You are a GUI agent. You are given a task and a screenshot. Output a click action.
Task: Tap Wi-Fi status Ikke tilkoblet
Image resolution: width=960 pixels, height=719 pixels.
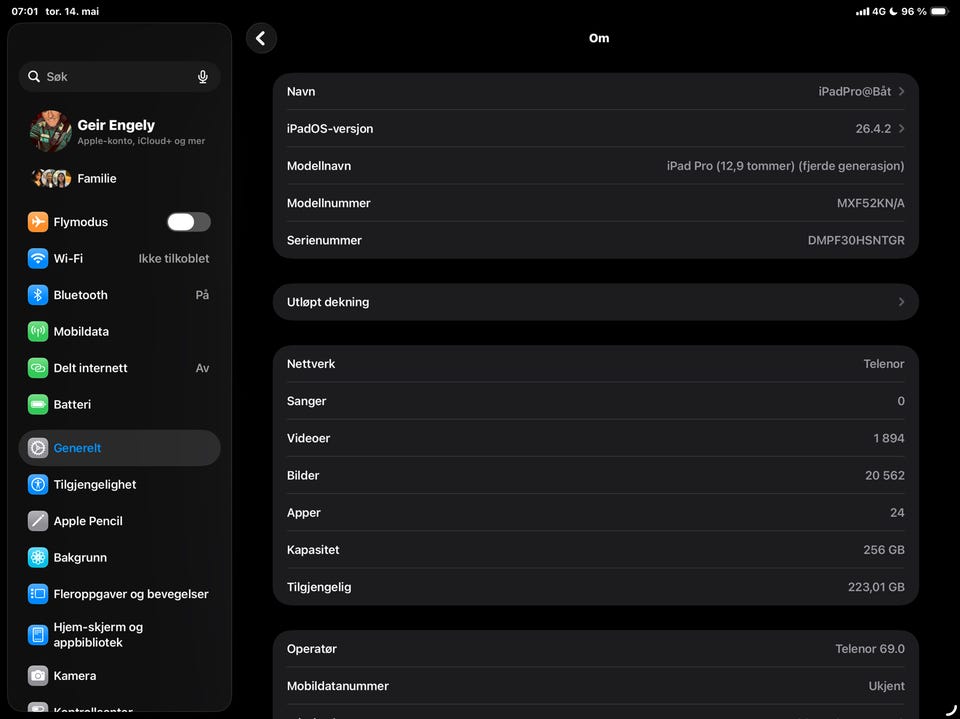pos(174,258)
